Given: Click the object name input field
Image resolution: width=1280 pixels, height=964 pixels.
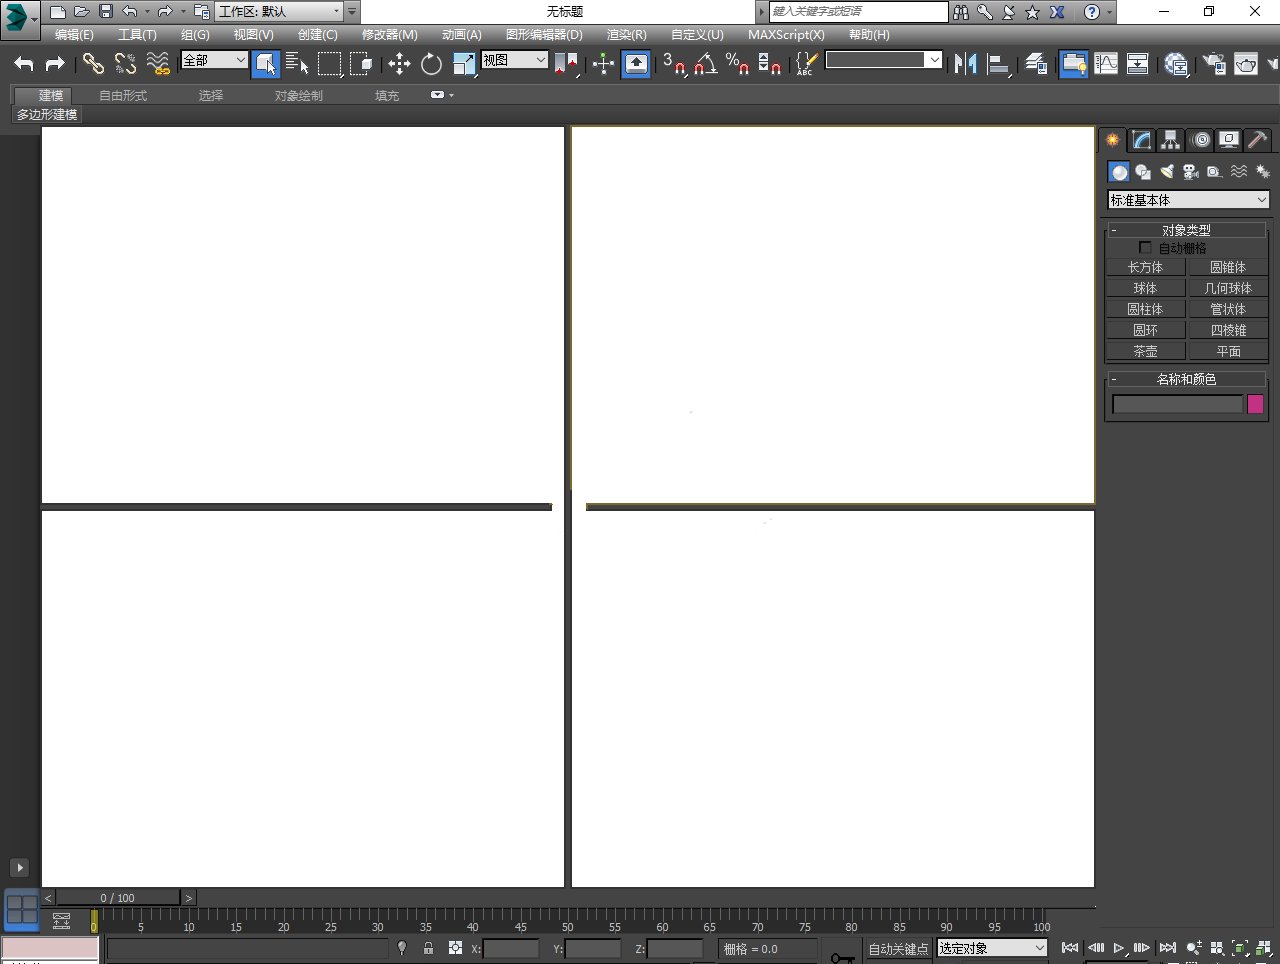Looking at the screenshot, I should point(1177,404).
